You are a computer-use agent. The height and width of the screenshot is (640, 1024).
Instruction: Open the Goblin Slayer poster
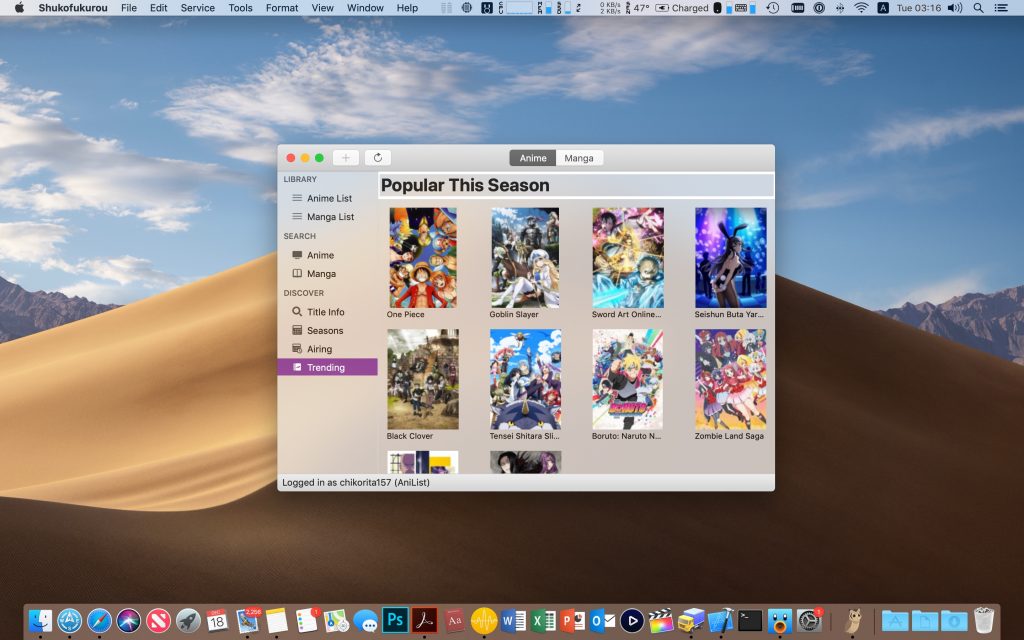pyautogui.click(x=525, y=257)
